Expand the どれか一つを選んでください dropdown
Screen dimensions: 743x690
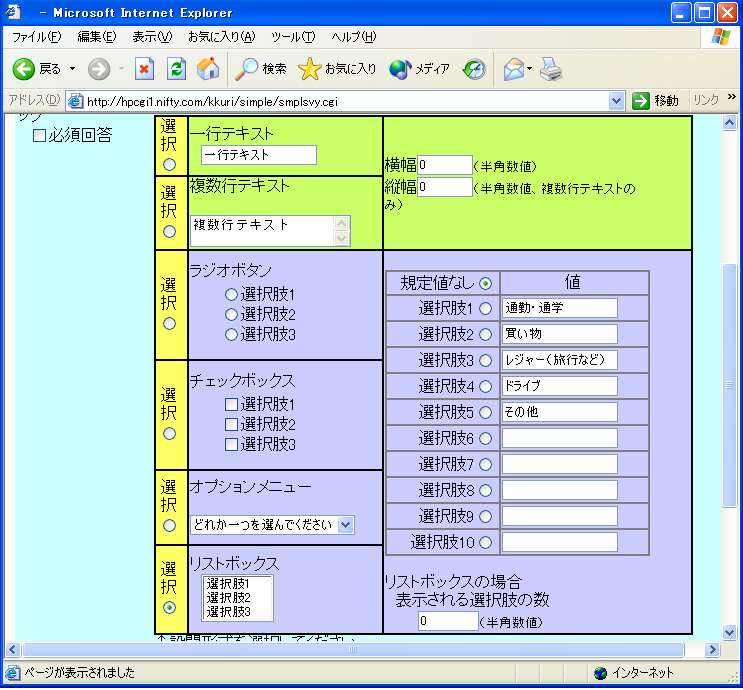(x=345, y=525)
